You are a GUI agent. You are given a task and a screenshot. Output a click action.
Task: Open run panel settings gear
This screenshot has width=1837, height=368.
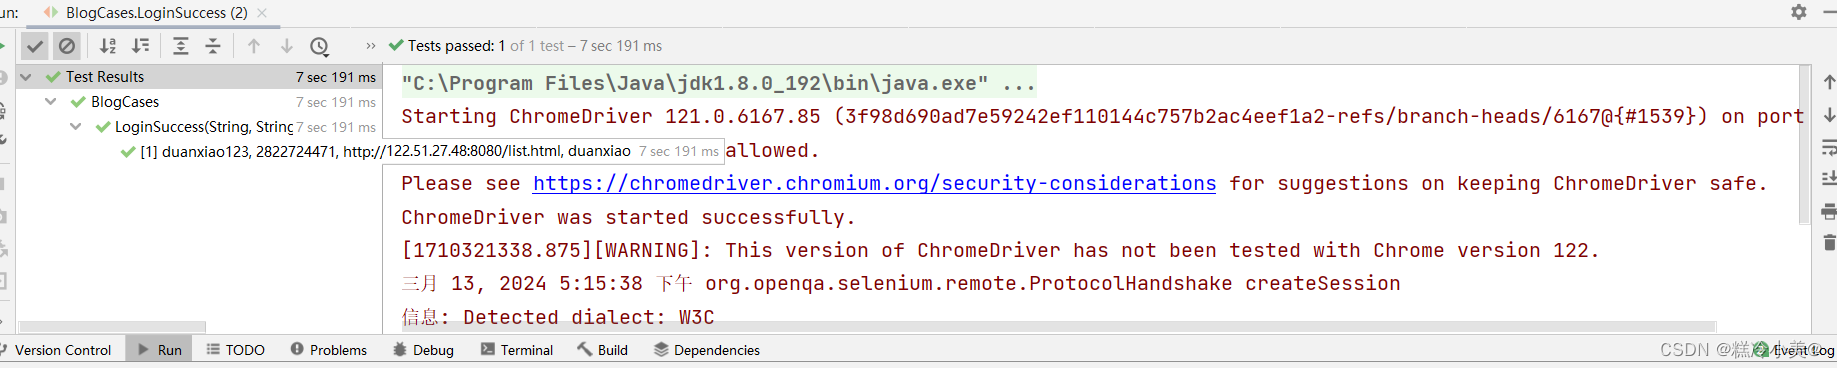point(1799,12)
